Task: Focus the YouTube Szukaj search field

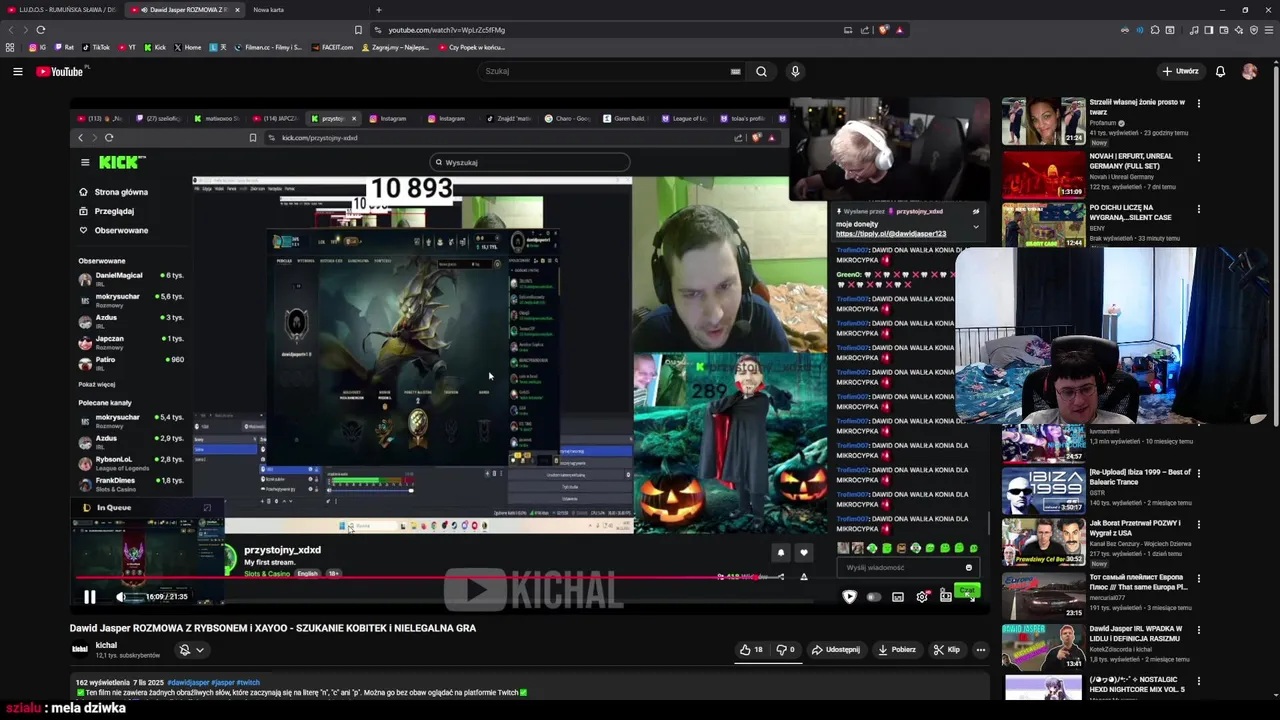Action: tap(605, 71)
